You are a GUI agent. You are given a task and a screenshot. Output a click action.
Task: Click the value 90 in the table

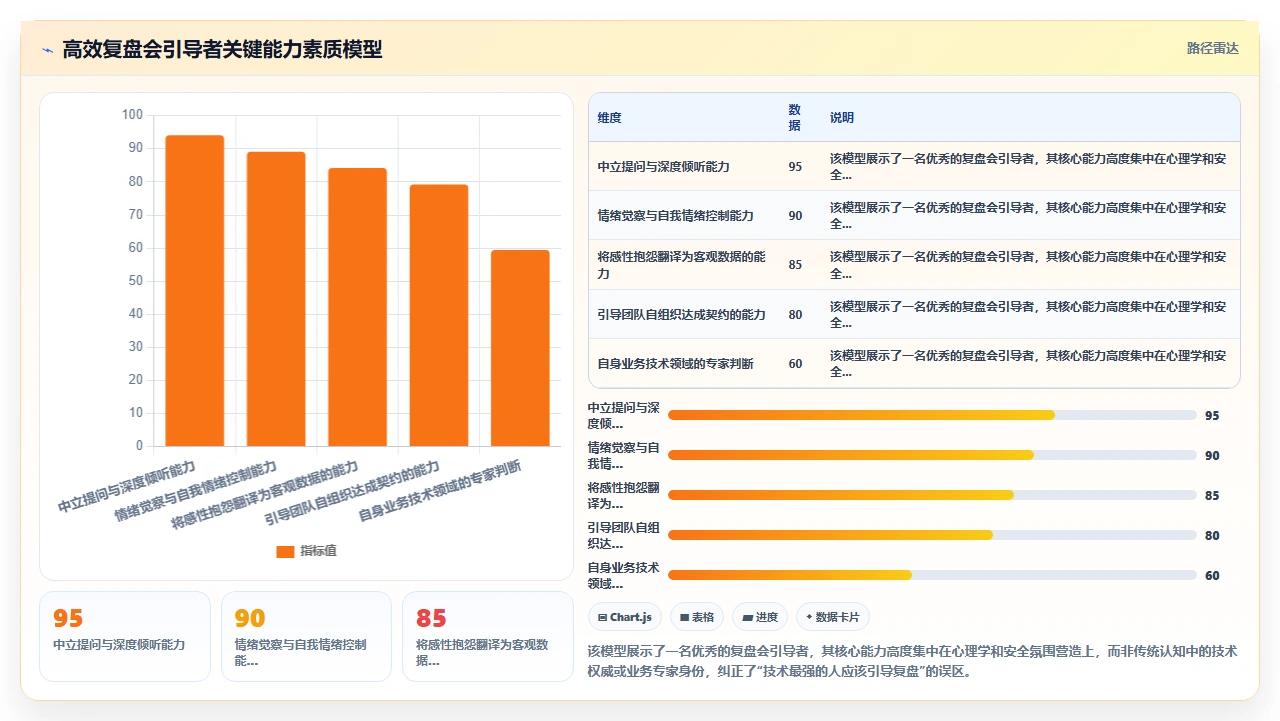click(x=795, y=216)
